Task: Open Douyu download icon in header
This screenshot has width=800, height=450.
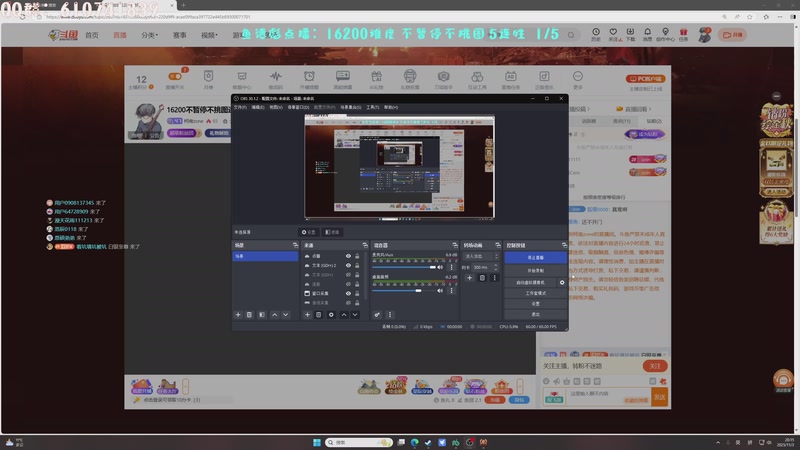Action: [x=631, y=34]
